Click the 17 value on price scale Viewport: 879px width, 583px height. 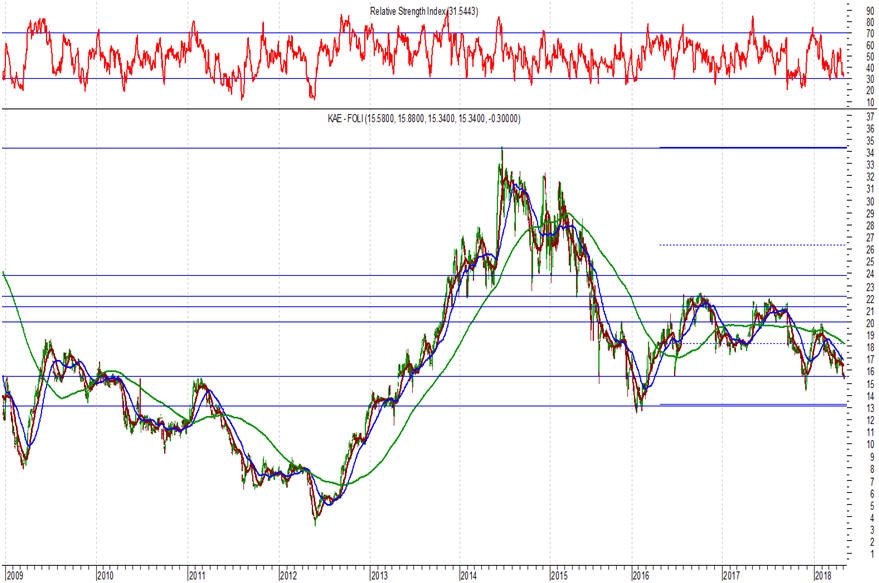(870, 359)
